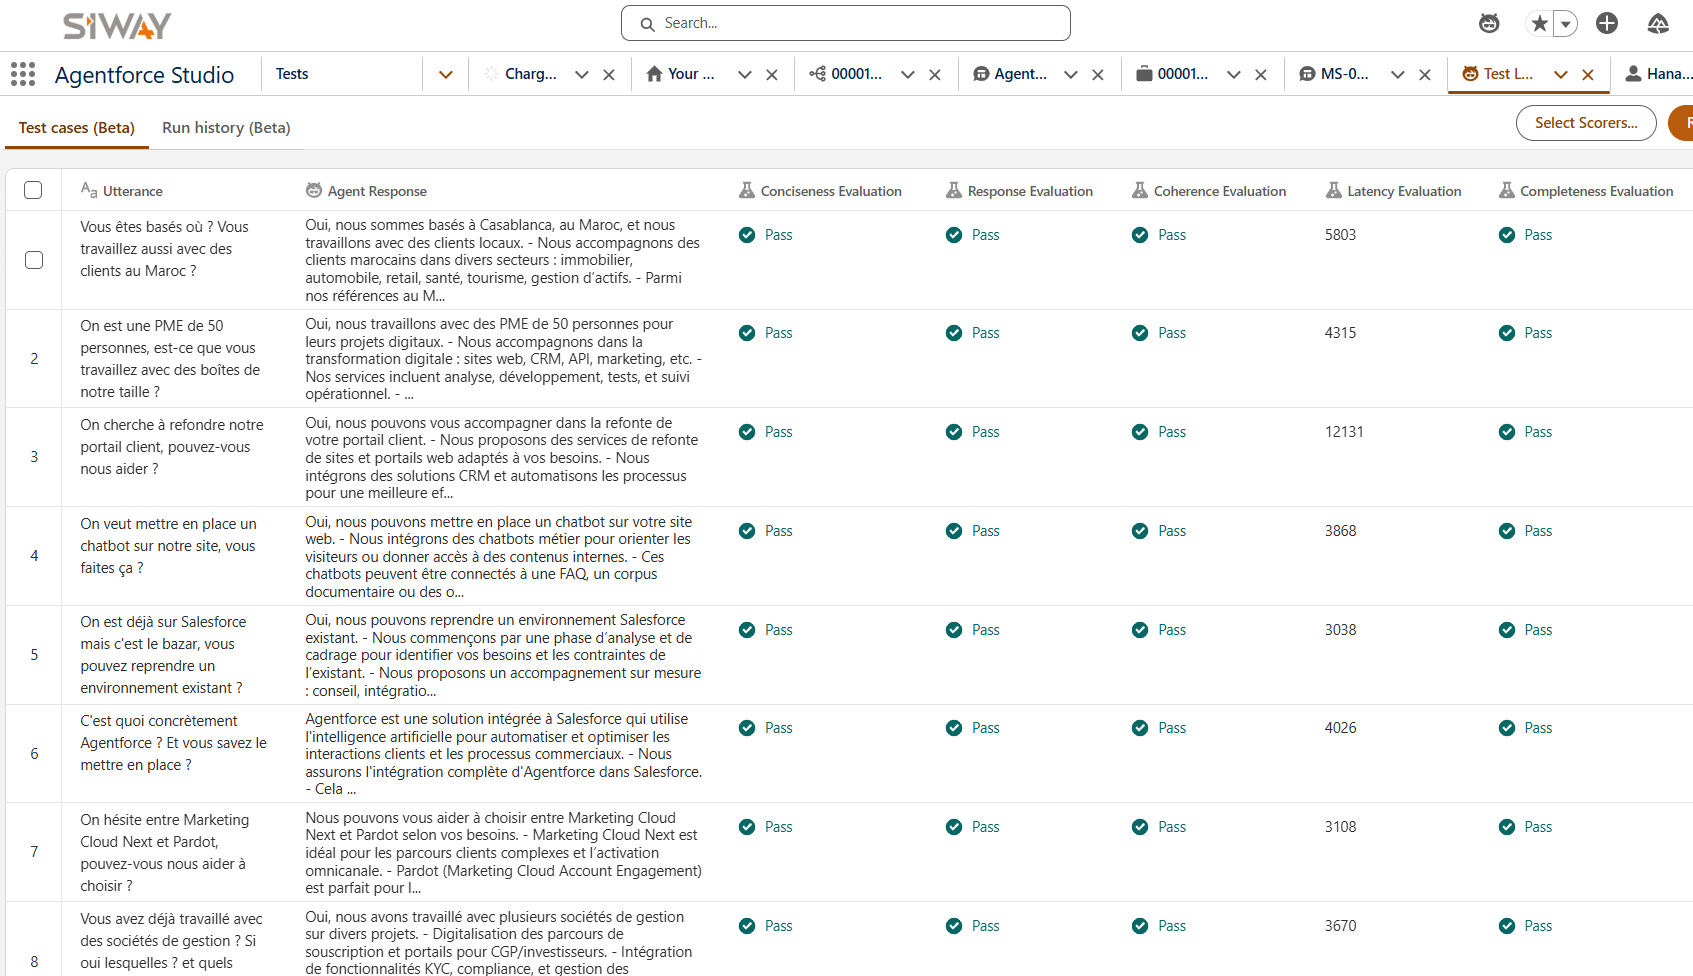Viewport: 1693px width, 976px height.
Task: Select the Test cases (Beta) tab
Action: pyautogui.click(x=77, y=128)
